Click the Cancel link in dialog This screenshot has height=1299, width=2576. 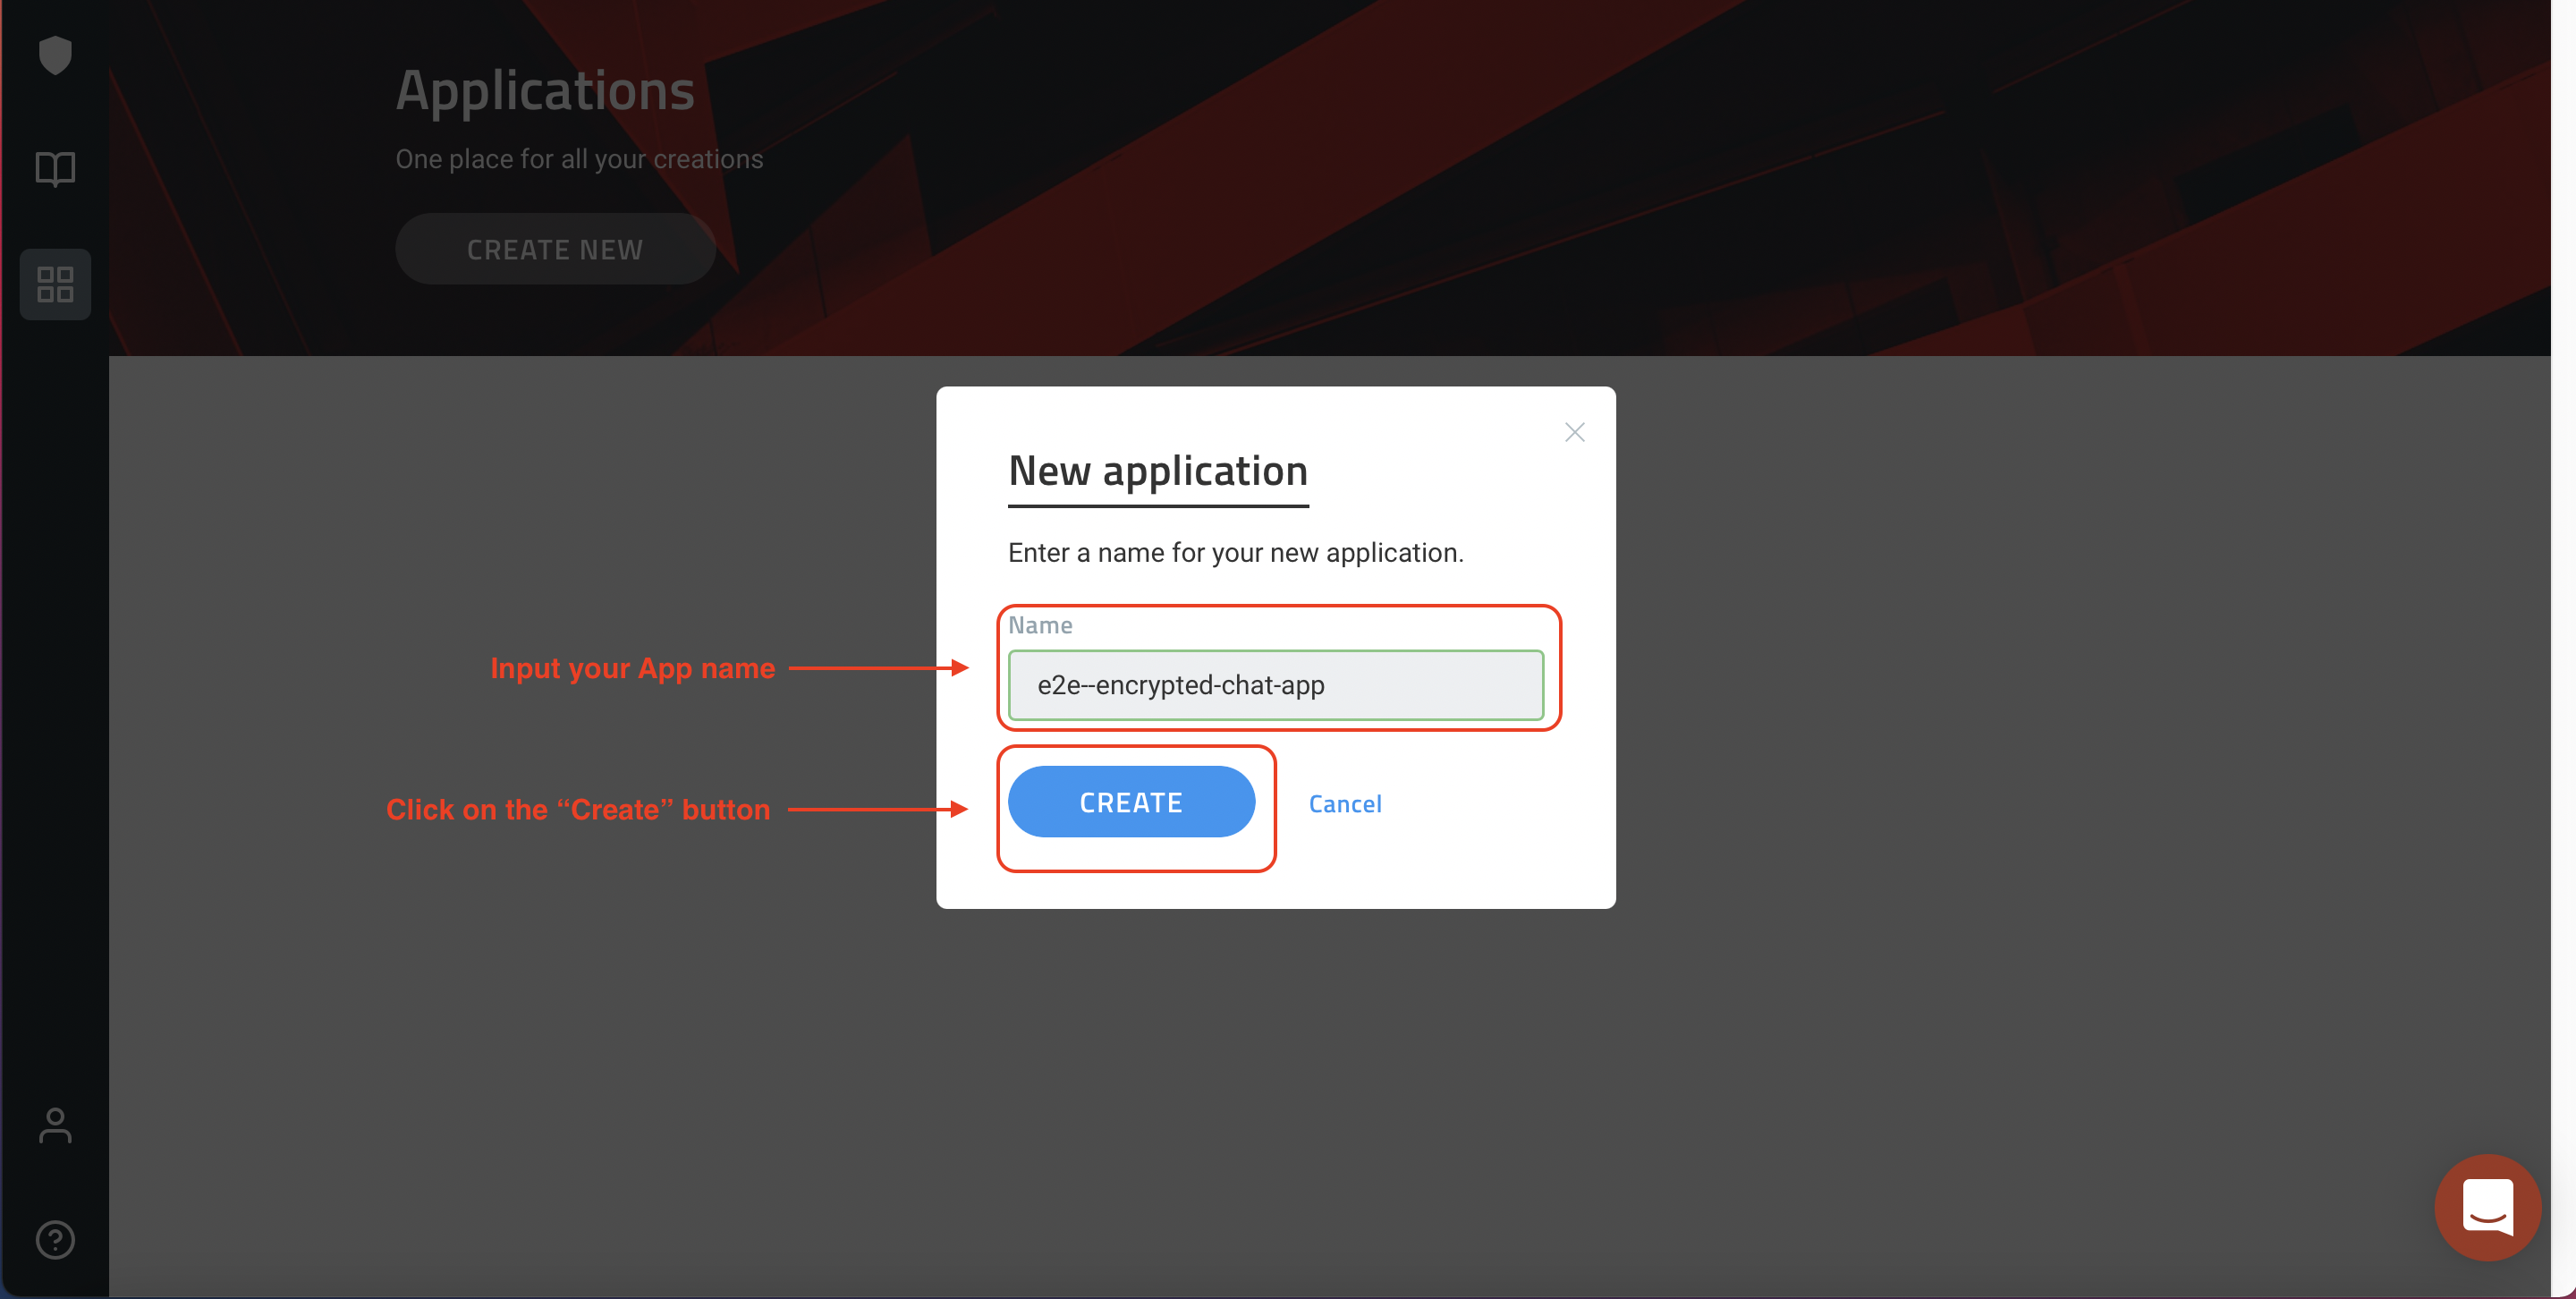[x=1344, y=802]
